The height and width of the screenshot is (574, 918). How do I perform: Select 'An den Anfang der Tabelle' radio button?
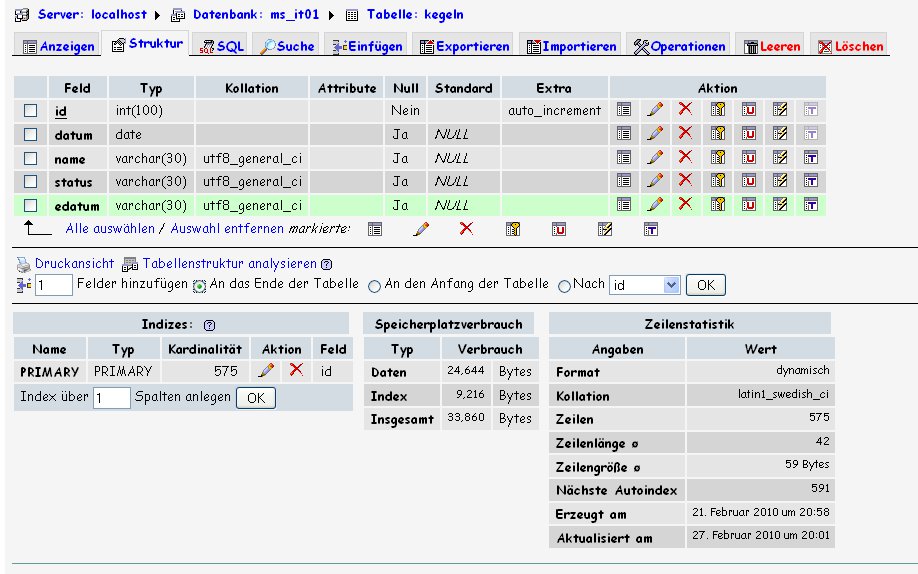point(375,285)
